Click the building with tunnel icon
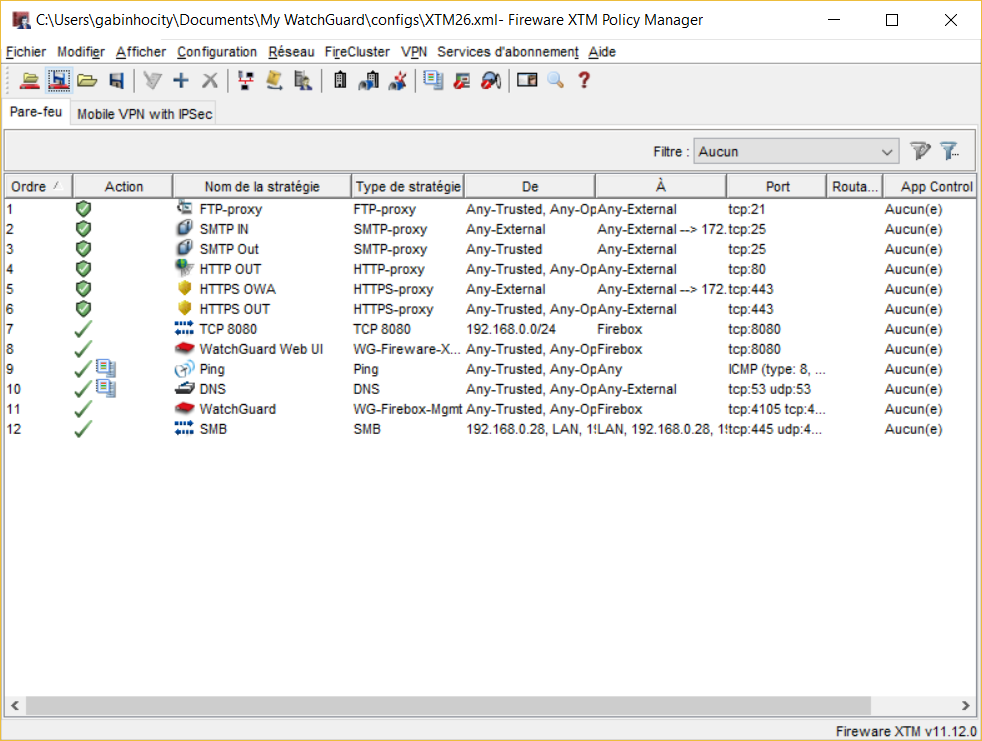Image resolution: width=982 pixels, height=741 pixels. tap(369, 80)
